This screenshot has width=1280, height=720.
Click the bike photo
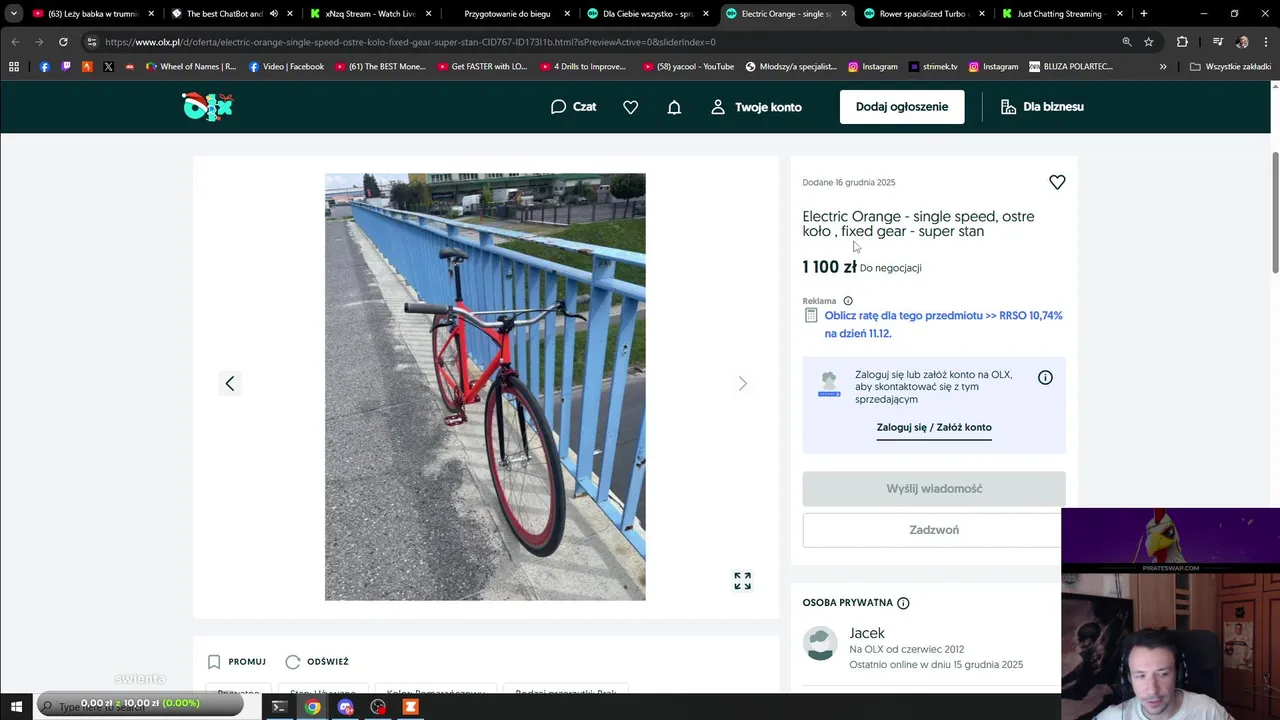(x=485, y=387)
